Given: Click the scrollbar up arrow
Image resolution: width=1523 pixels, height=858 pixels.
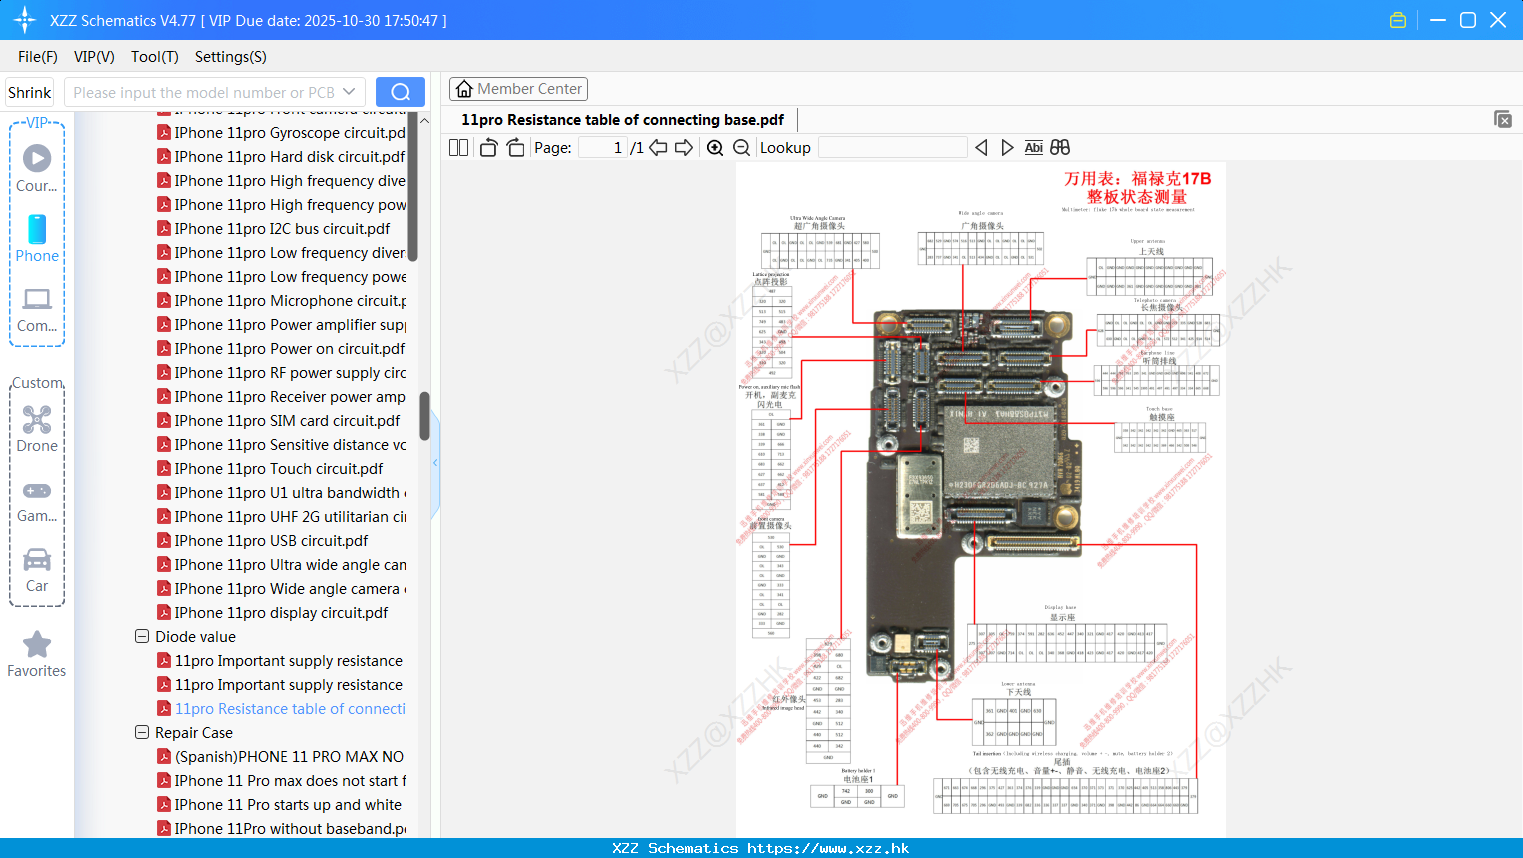Looking at the screenshot, I should tap(424, 121).
